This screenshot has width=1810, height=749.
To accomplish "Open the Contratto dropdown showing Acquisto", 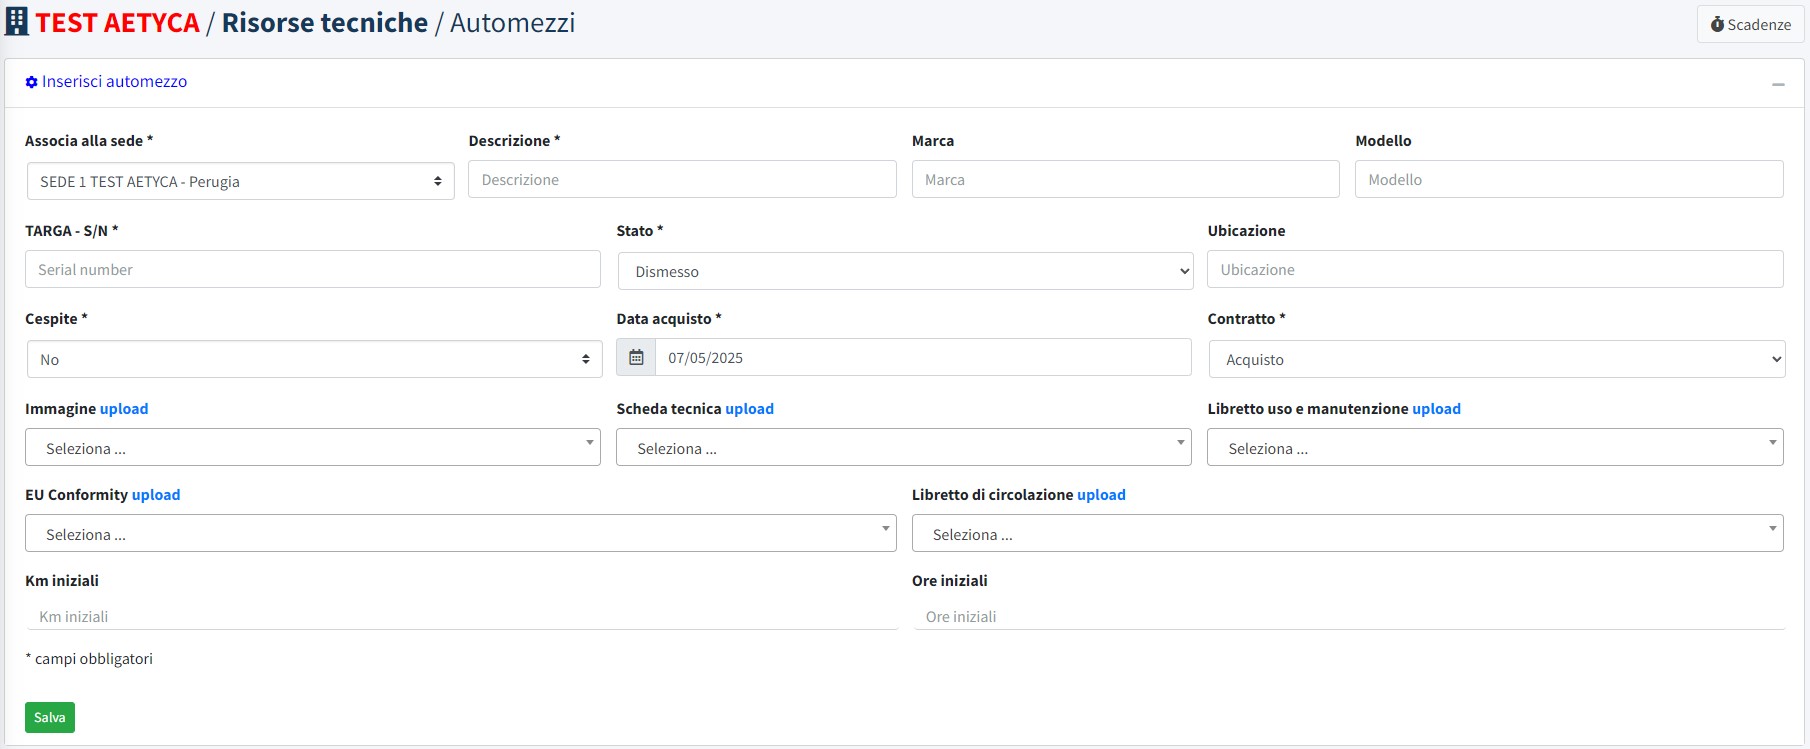I will (x=1496, y=359).
